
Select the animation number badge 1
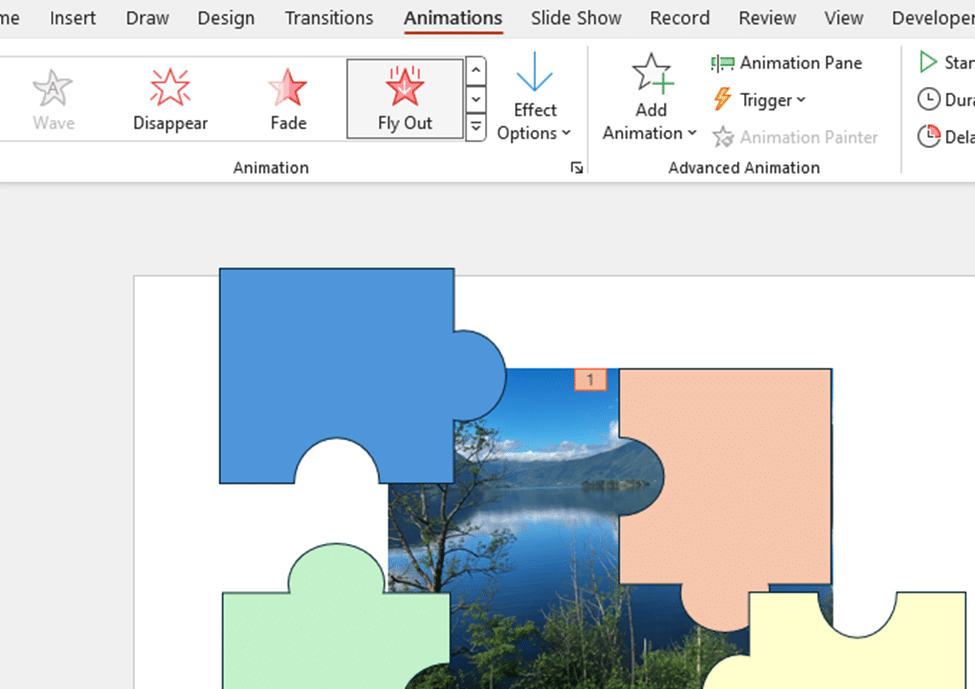591,380
